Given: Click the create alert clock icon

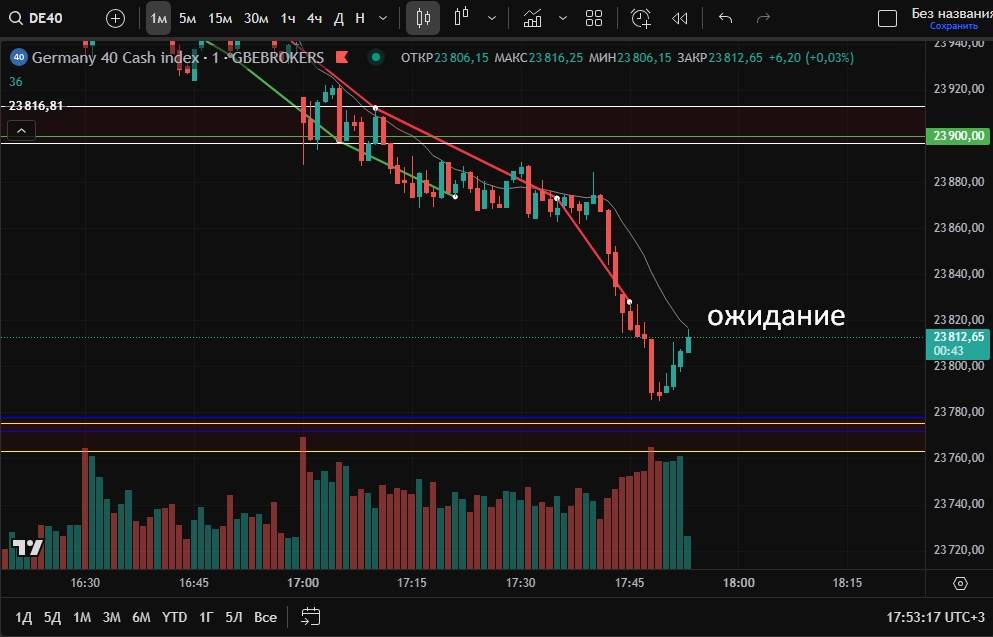Looking at the screenshot, I should (641, 18).
